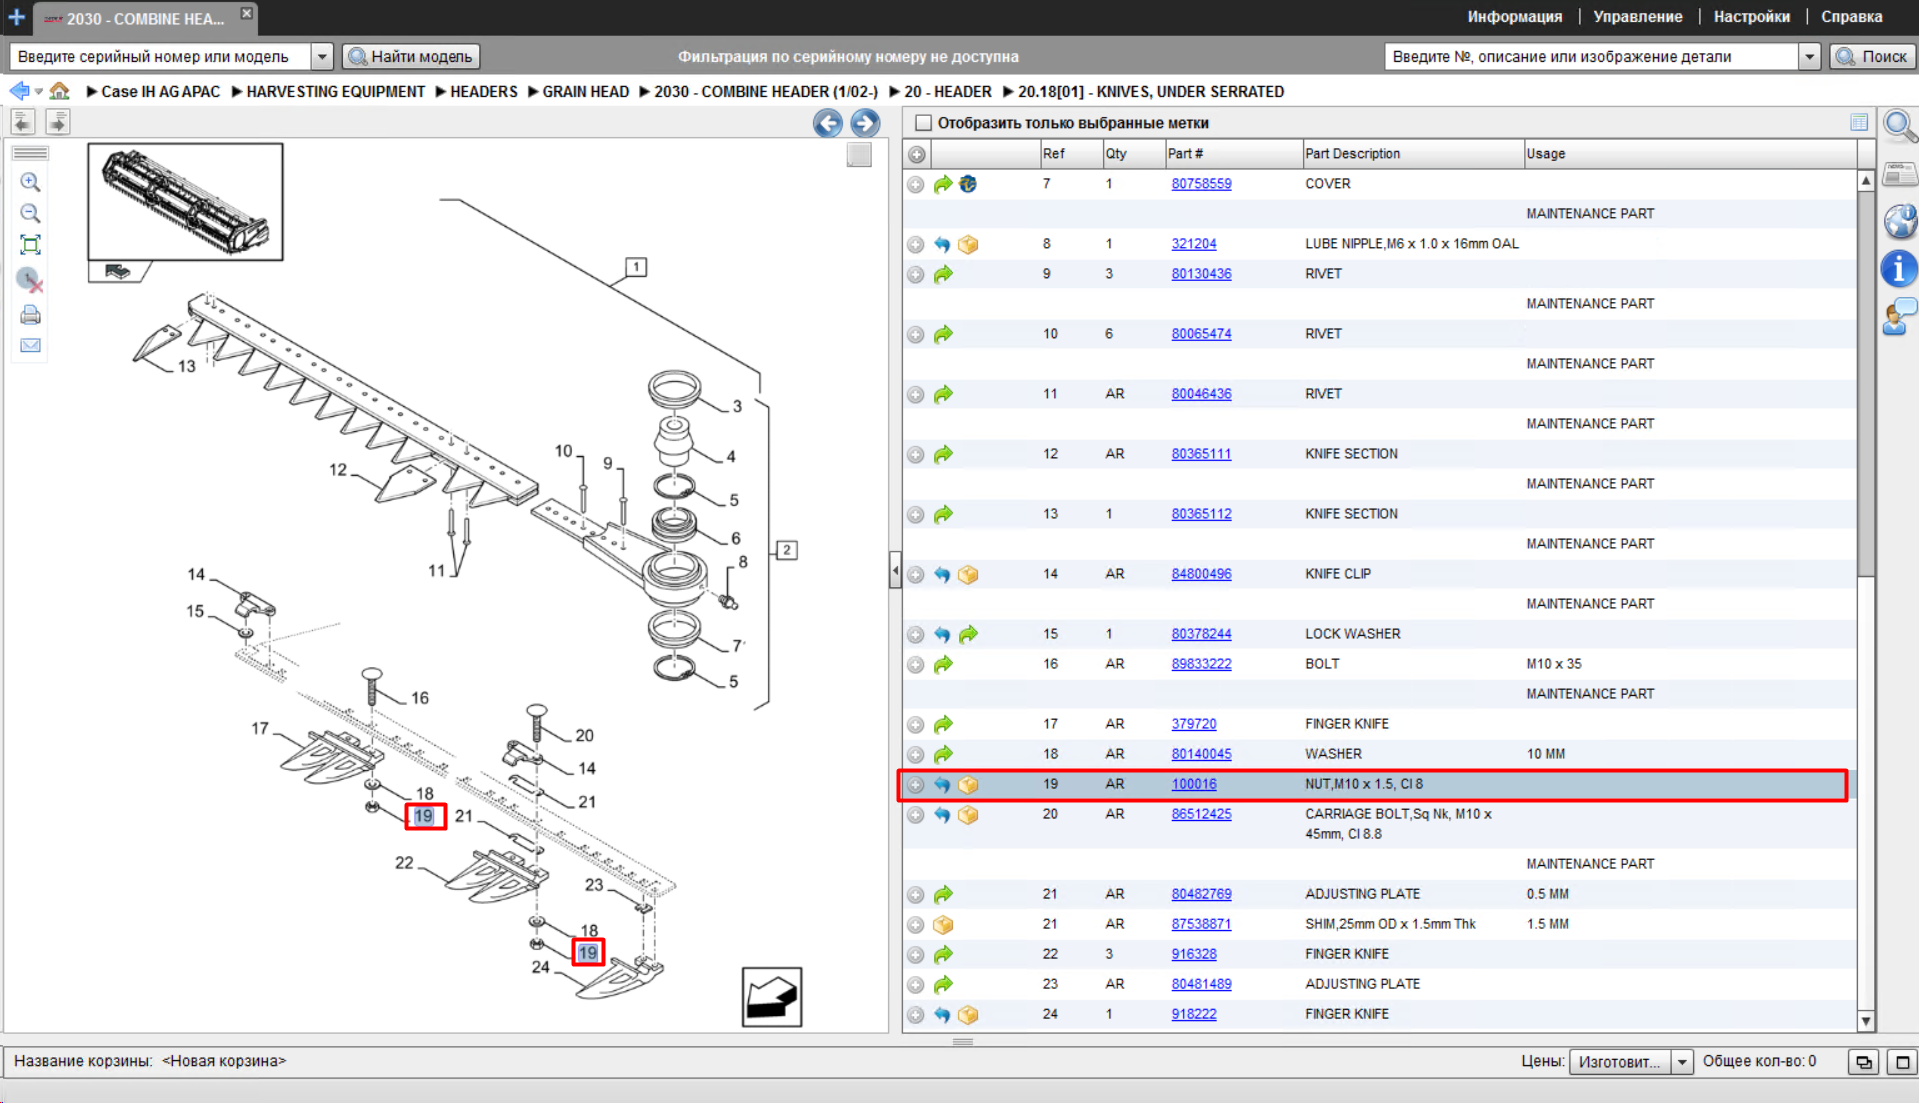Open package icon on SHIM 87538871 row
The width and height of the screenshot is (1919, 1103).
(x=943, y=924)
